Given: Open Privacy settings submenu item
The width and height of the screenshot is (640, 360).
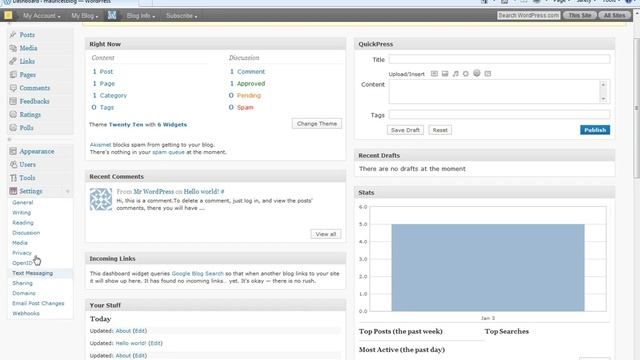Looking at the screenshot, I should [x=22, y=253].
